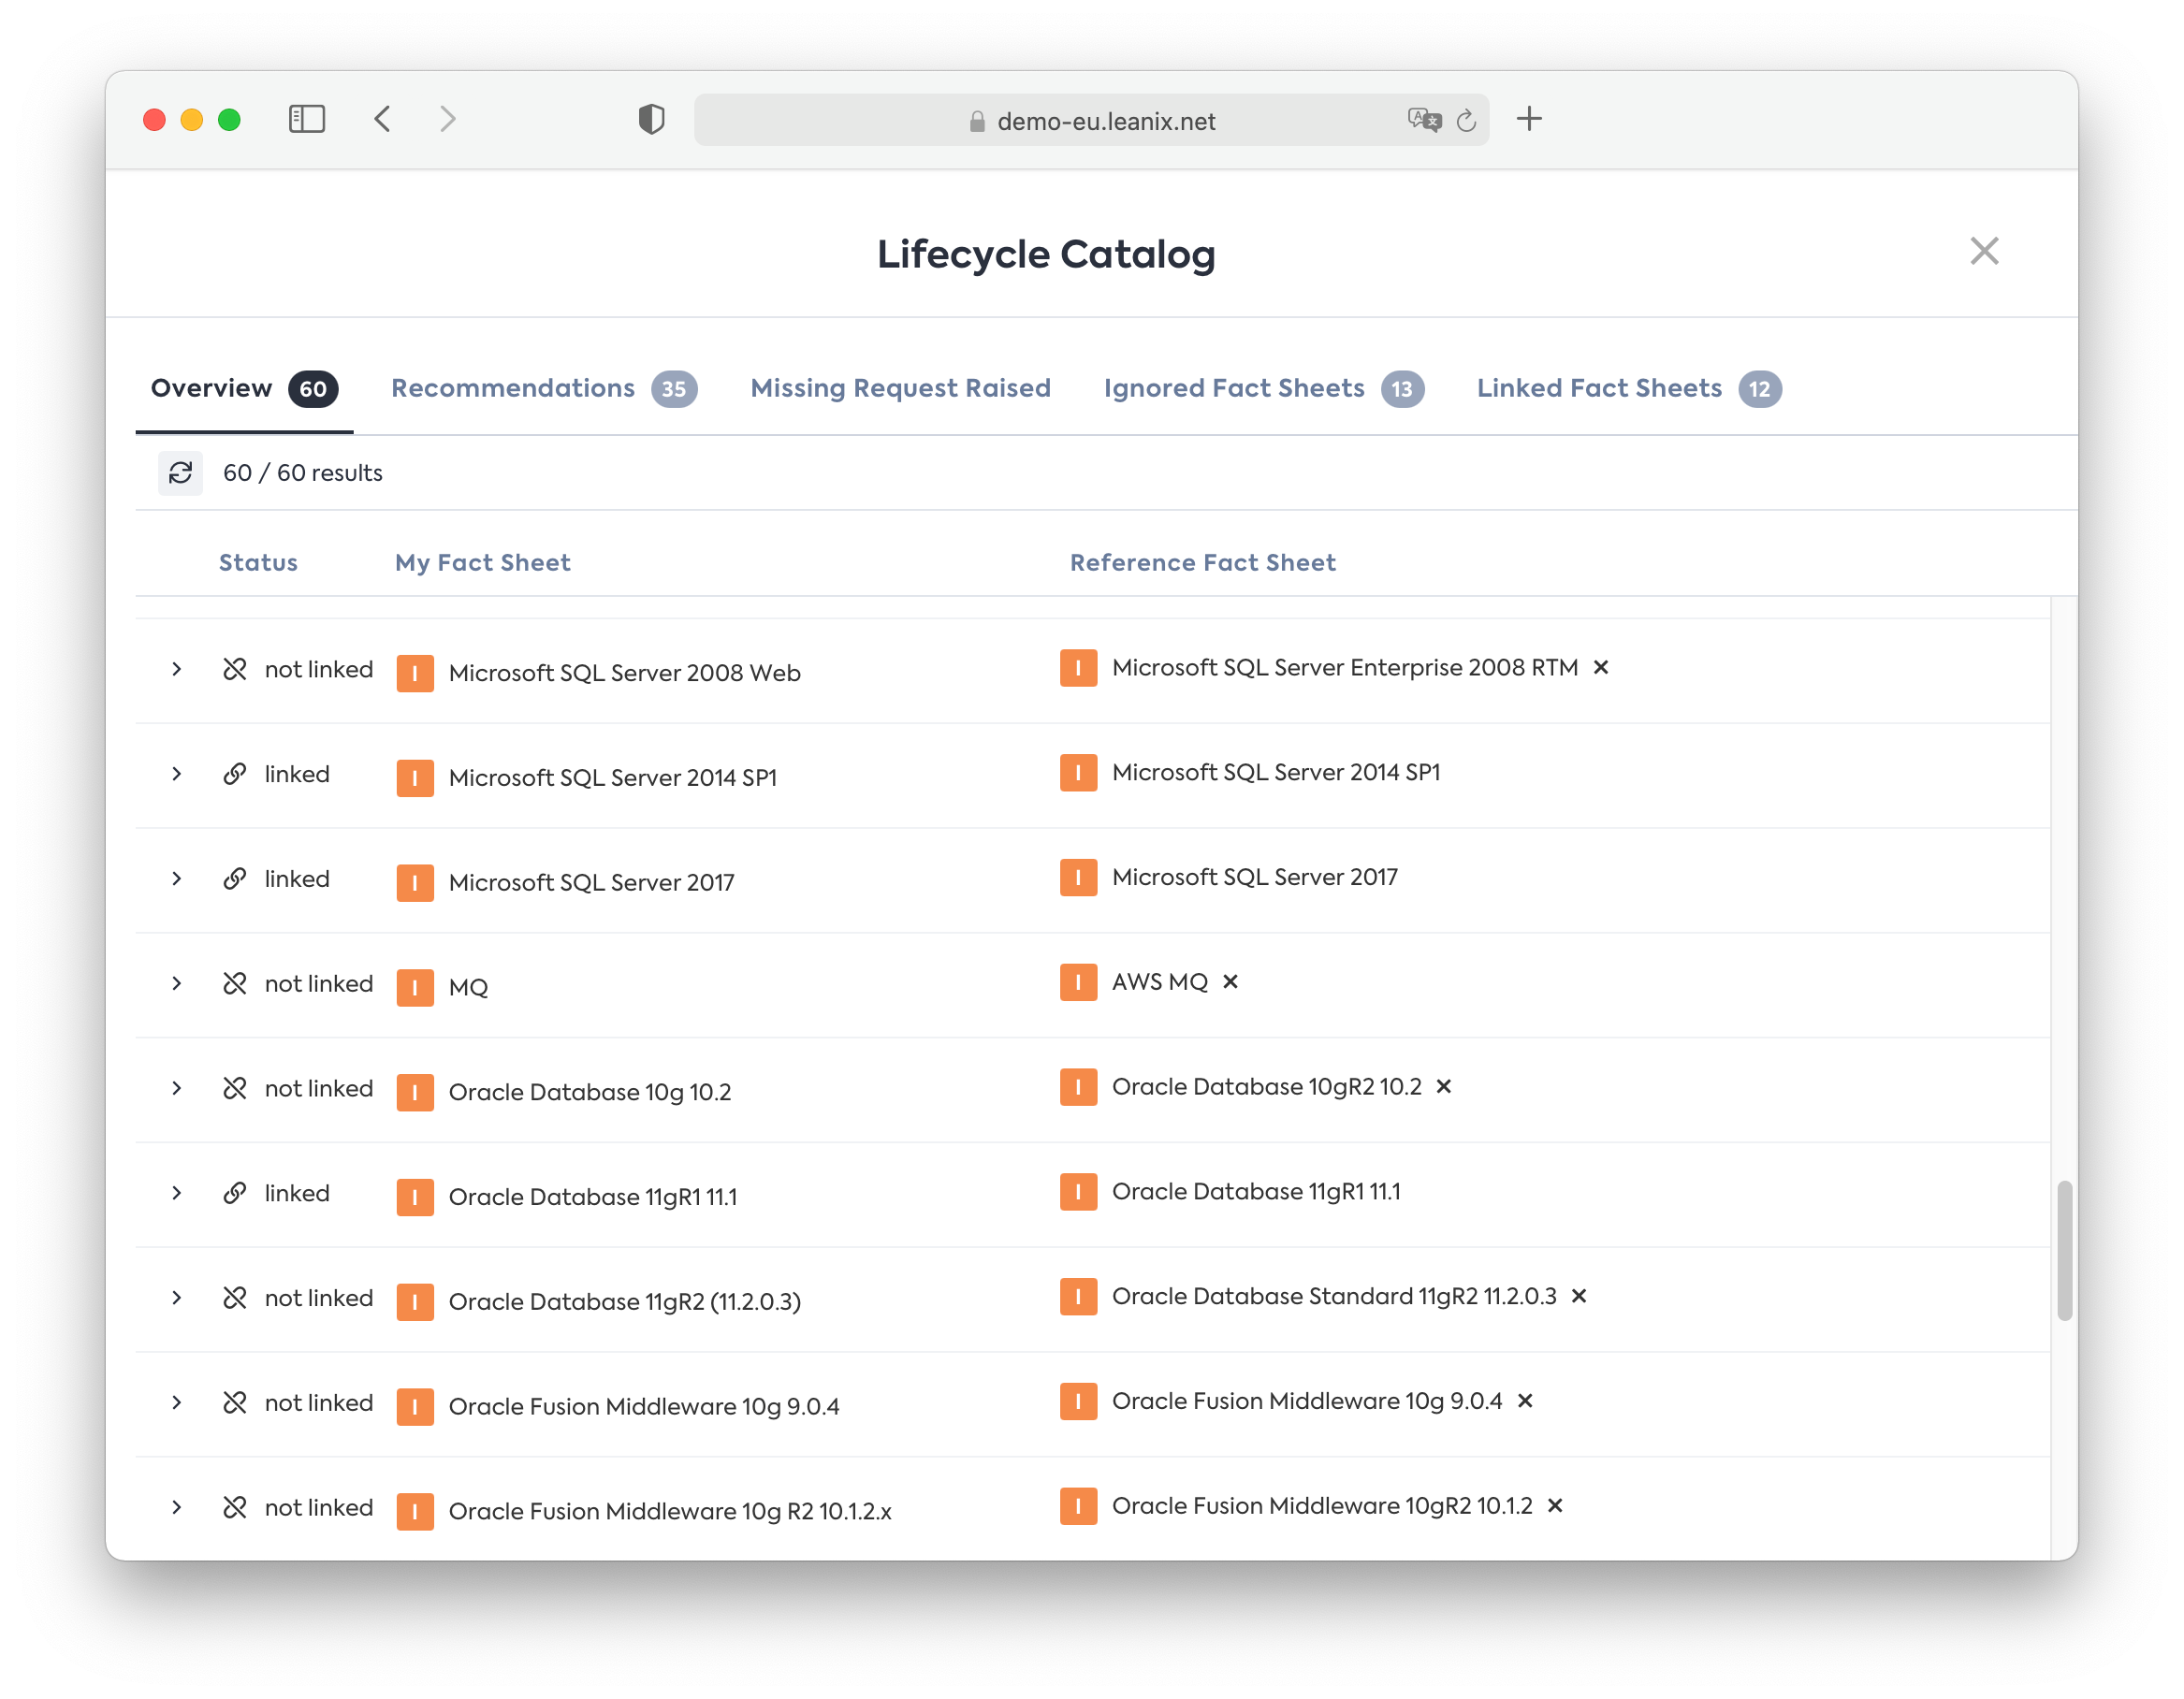Sort by Status column header
This screenshot has height=1699, width=2184.
click(x=258, y=562)
